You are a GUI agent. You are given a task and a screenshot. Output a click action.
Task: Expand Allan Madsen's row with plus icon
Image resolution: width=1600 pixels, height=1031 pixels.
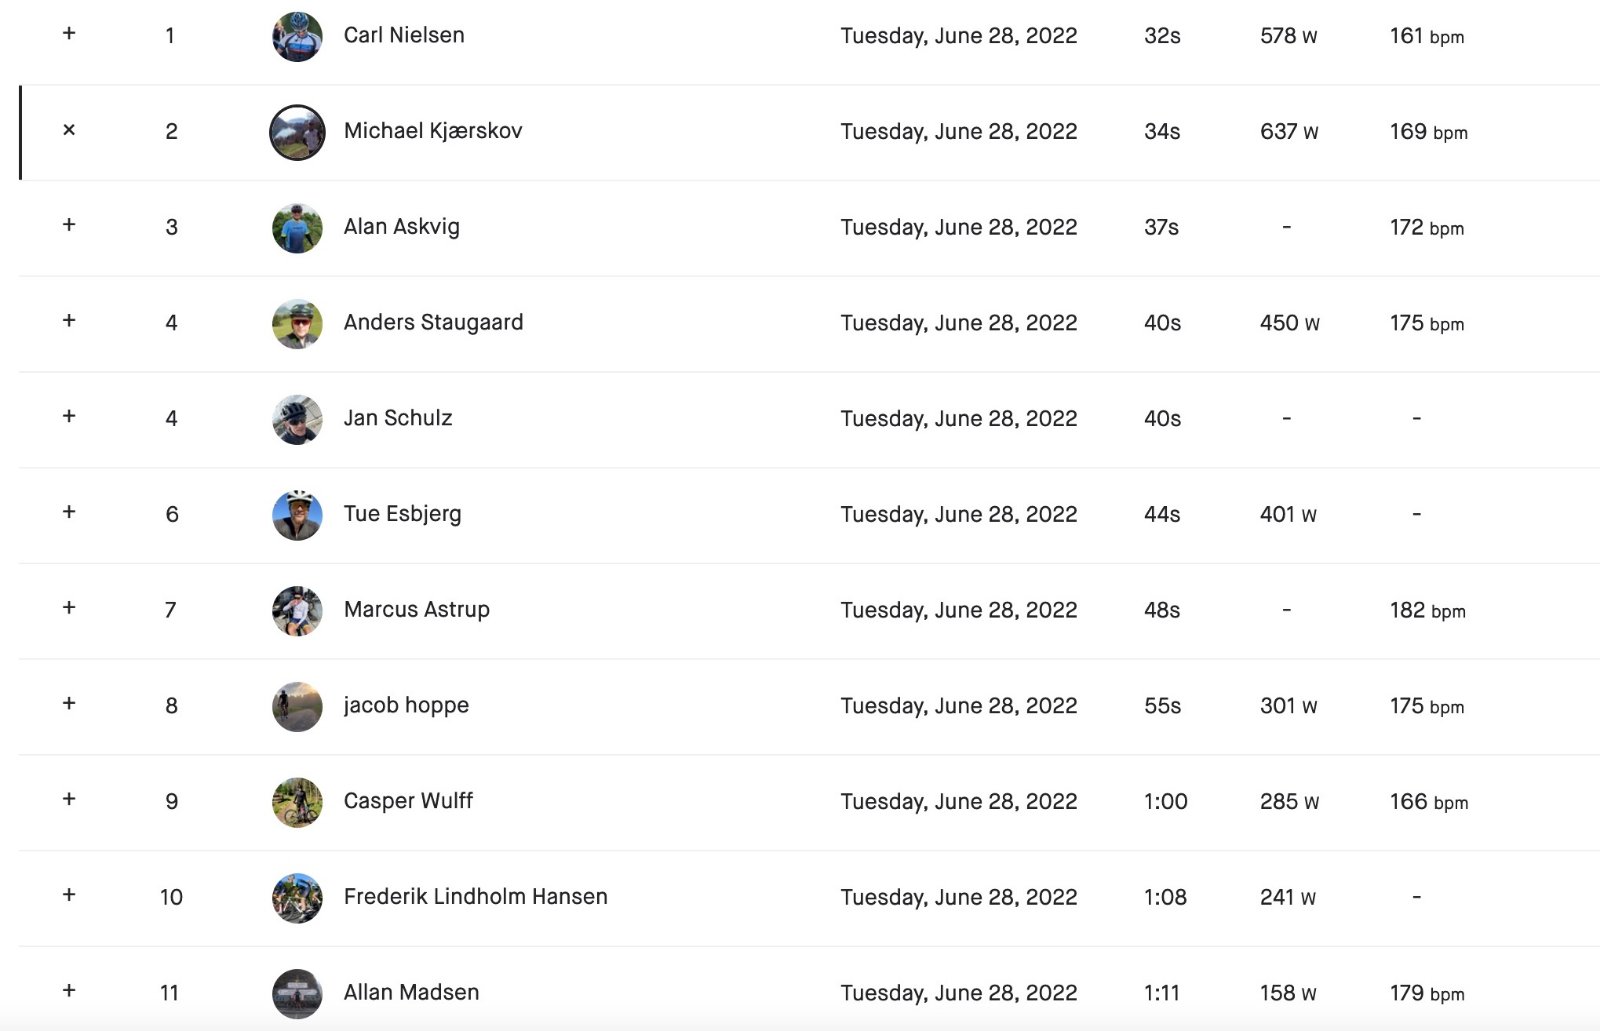[x=69, y=990]
